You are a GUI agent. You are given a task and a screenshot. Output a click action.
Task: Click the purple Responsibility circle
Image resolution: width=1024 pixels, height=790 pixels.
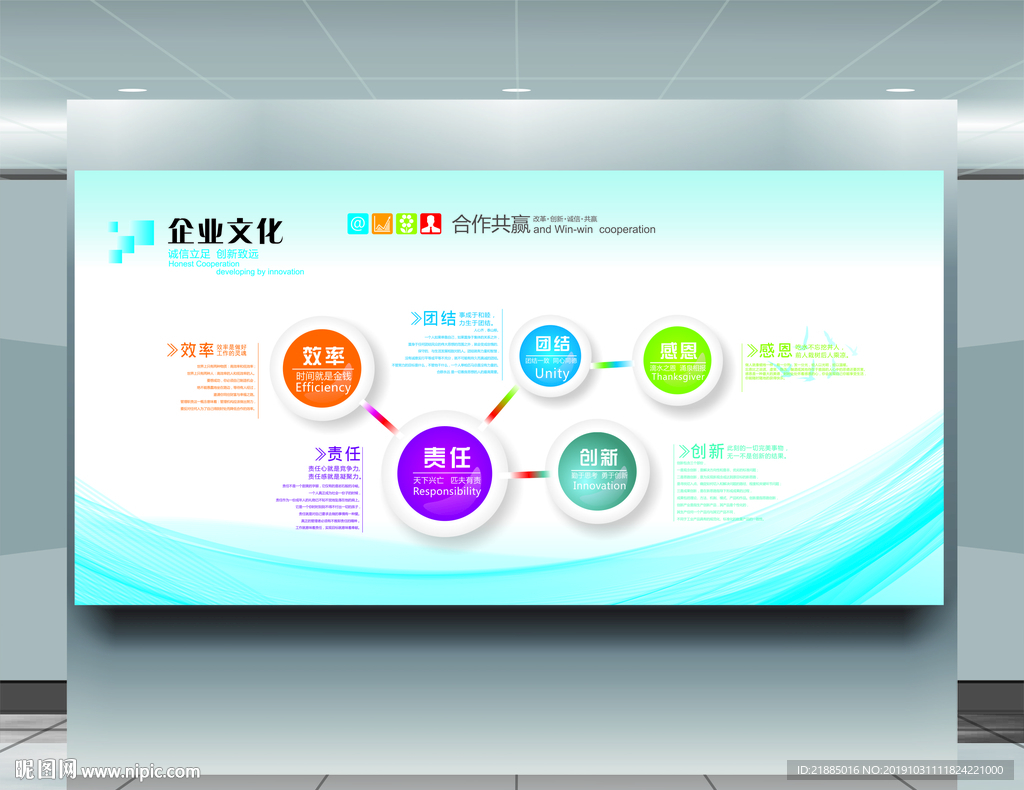point(447,473)
